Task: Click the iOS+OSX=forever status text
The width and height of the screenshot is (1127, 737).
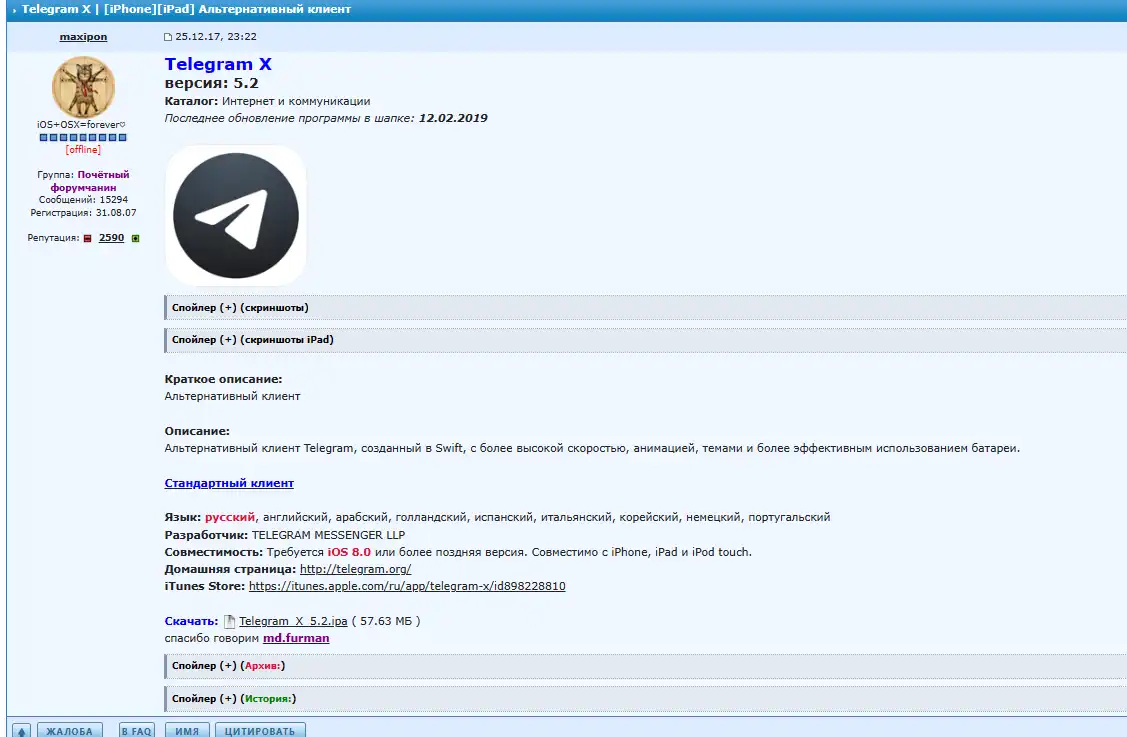Action: click(x=81, y=124)
